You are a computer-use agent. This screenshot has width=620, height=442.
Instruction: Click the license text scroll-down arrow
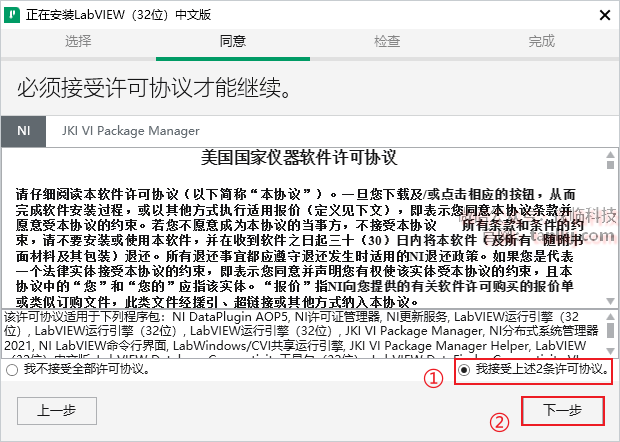point(611,302)
